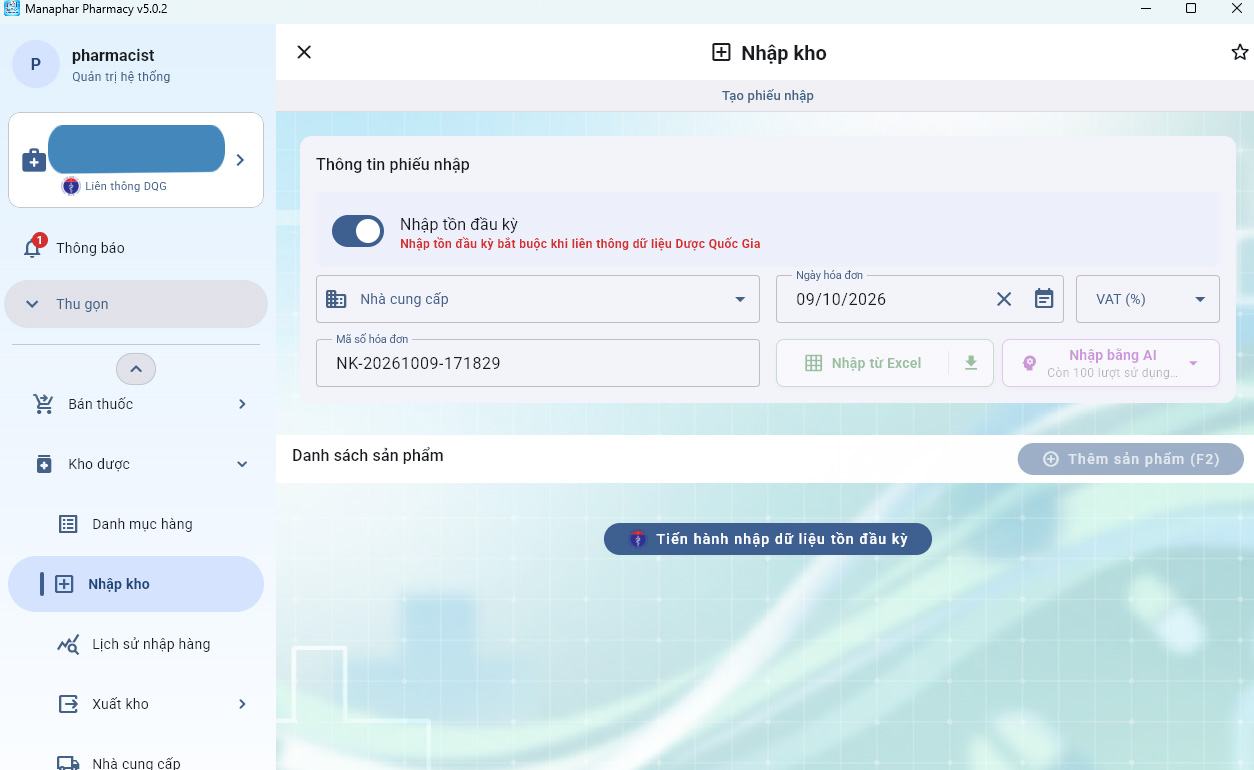Click the plus-circle icon on Thêm sản phẩm
Image resolution: width=1254 pixels, height=770 pixels.
coord(1051,459)
